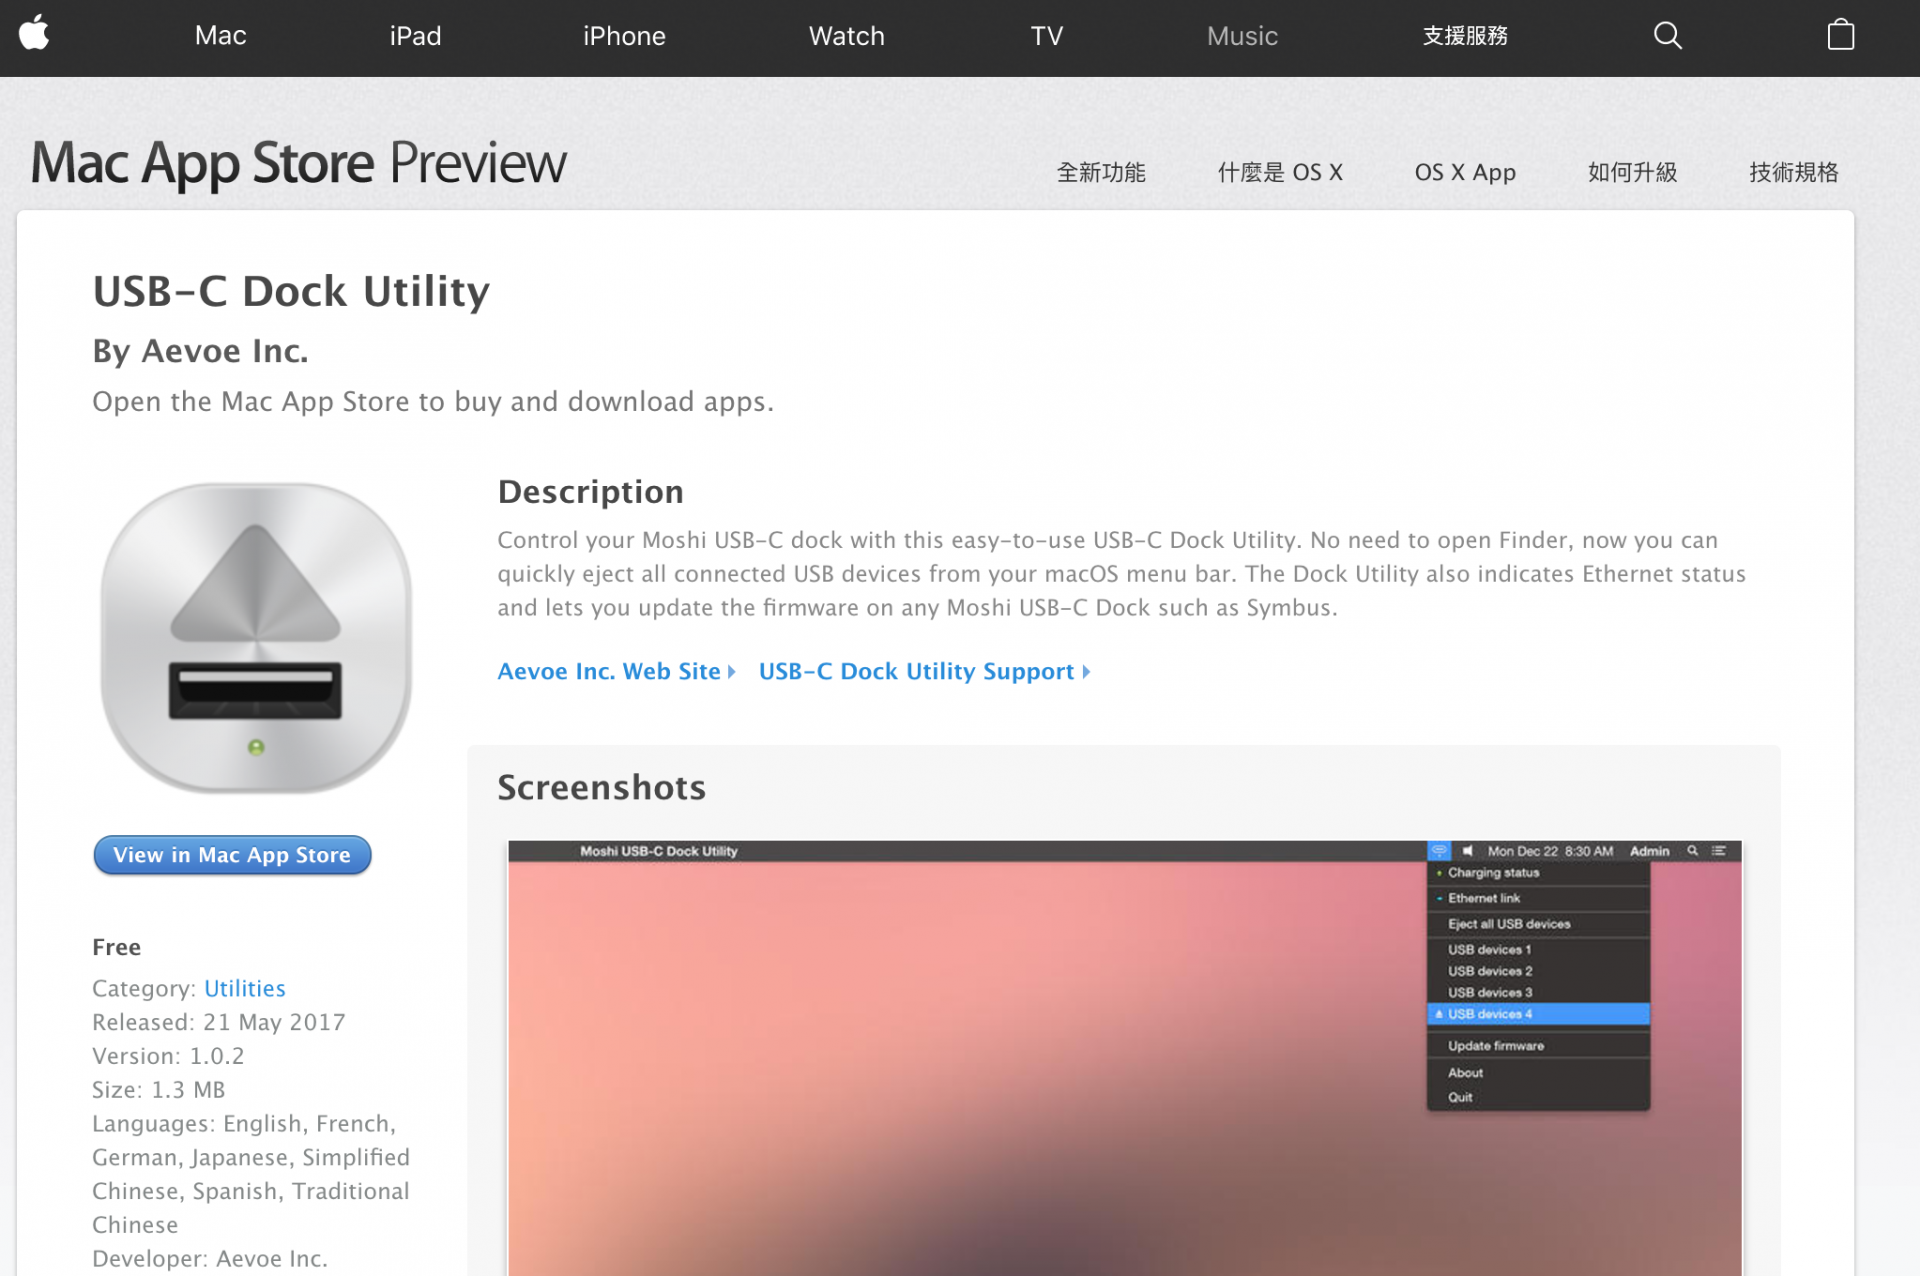Switch to the 全新功能 tab
The image size is (1920, 1276).
coord(1101,172)
